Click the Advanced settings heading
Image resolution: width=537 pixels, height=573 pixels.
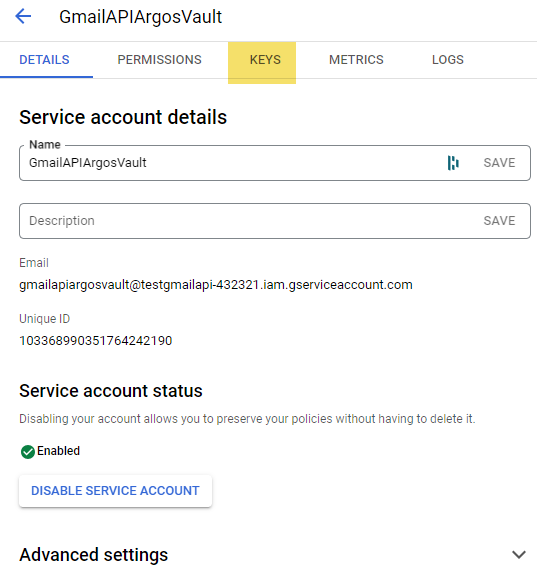(94, 555)
